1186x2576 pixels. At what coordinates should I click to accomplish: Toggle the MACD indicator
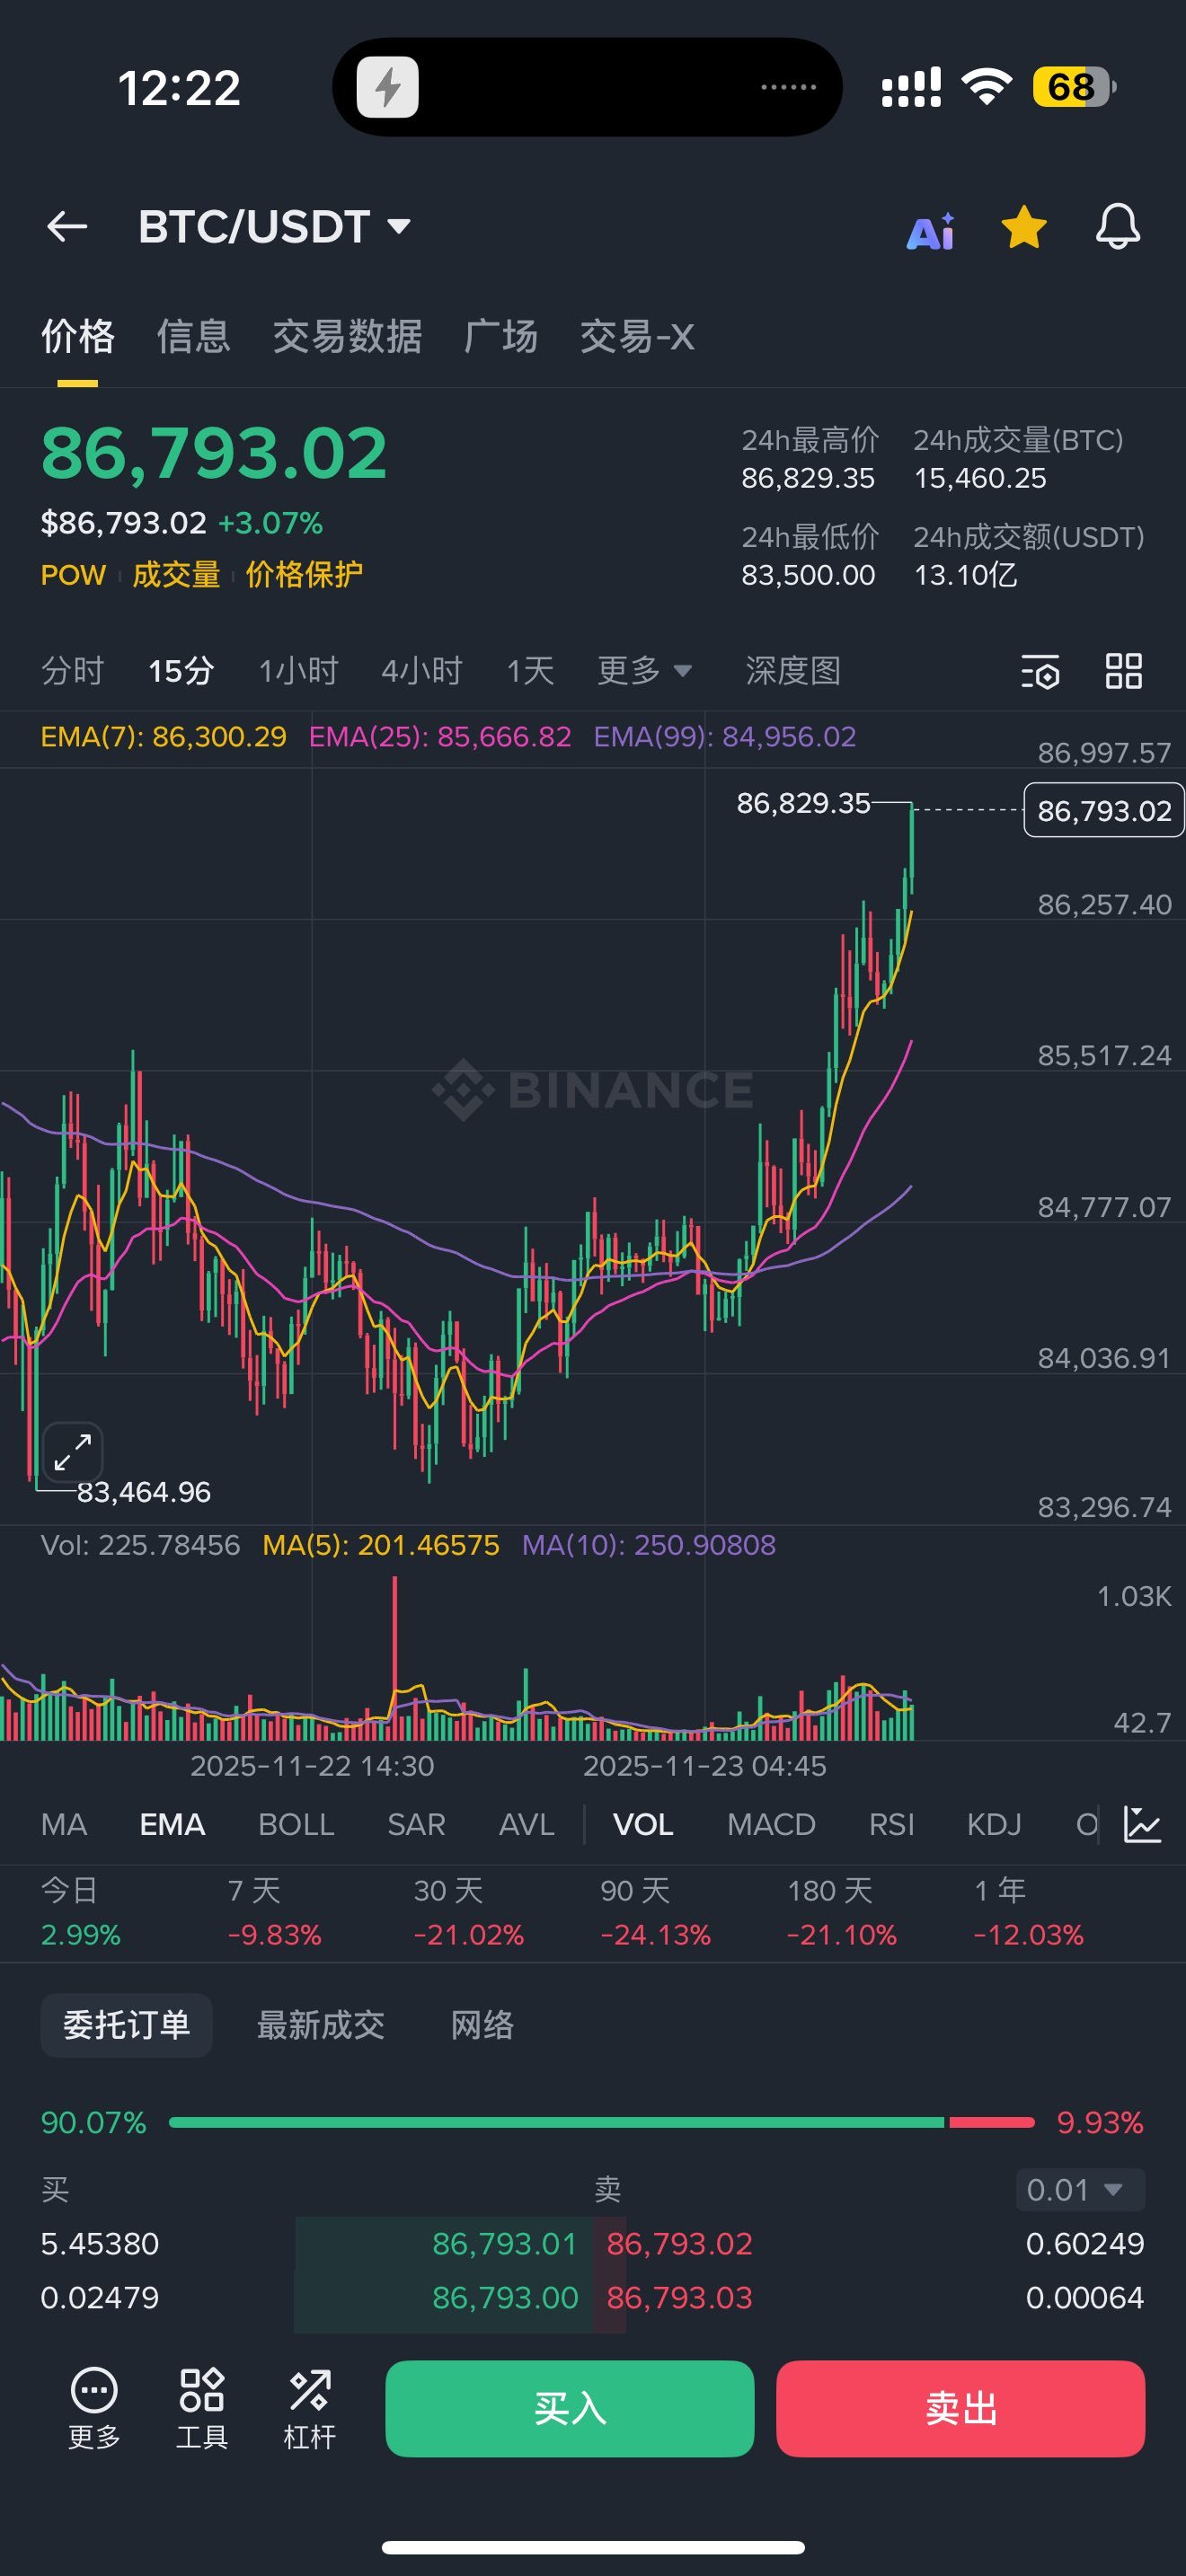click(x=771, y=1824)
